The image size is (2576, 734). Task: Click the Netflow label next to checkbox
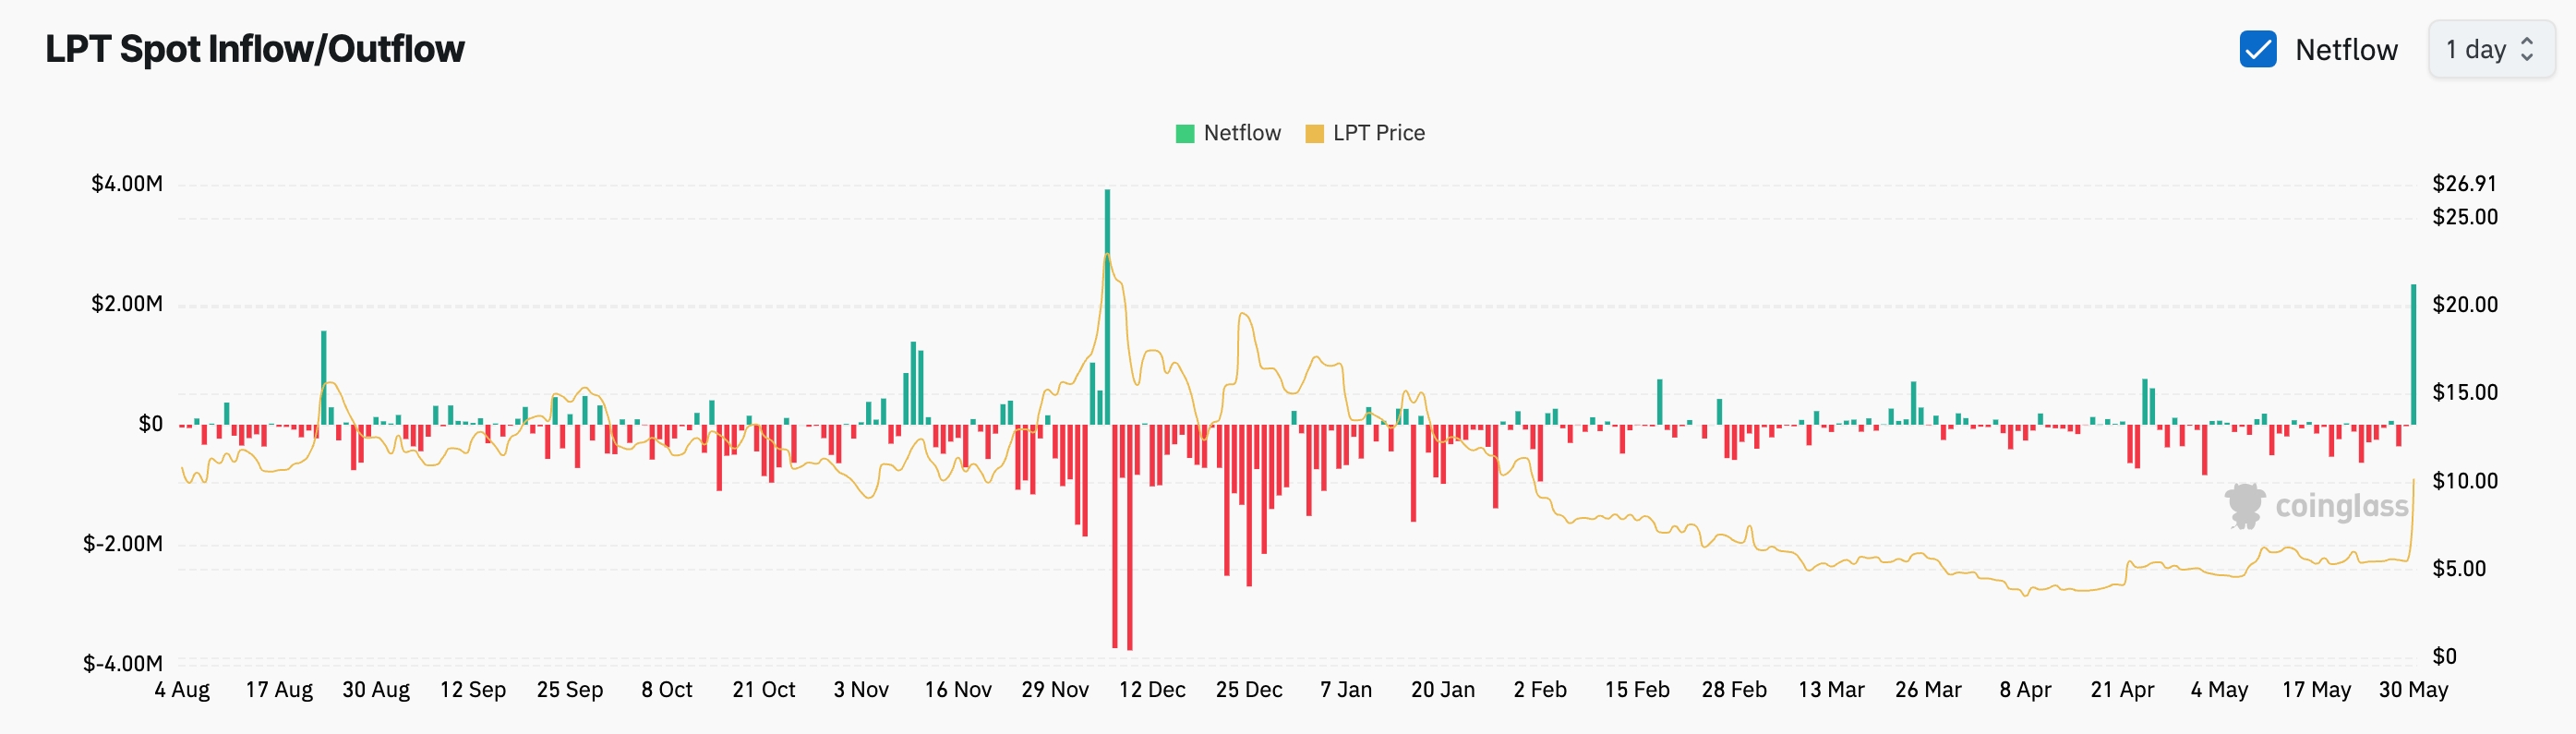[x=2346, y=50]
